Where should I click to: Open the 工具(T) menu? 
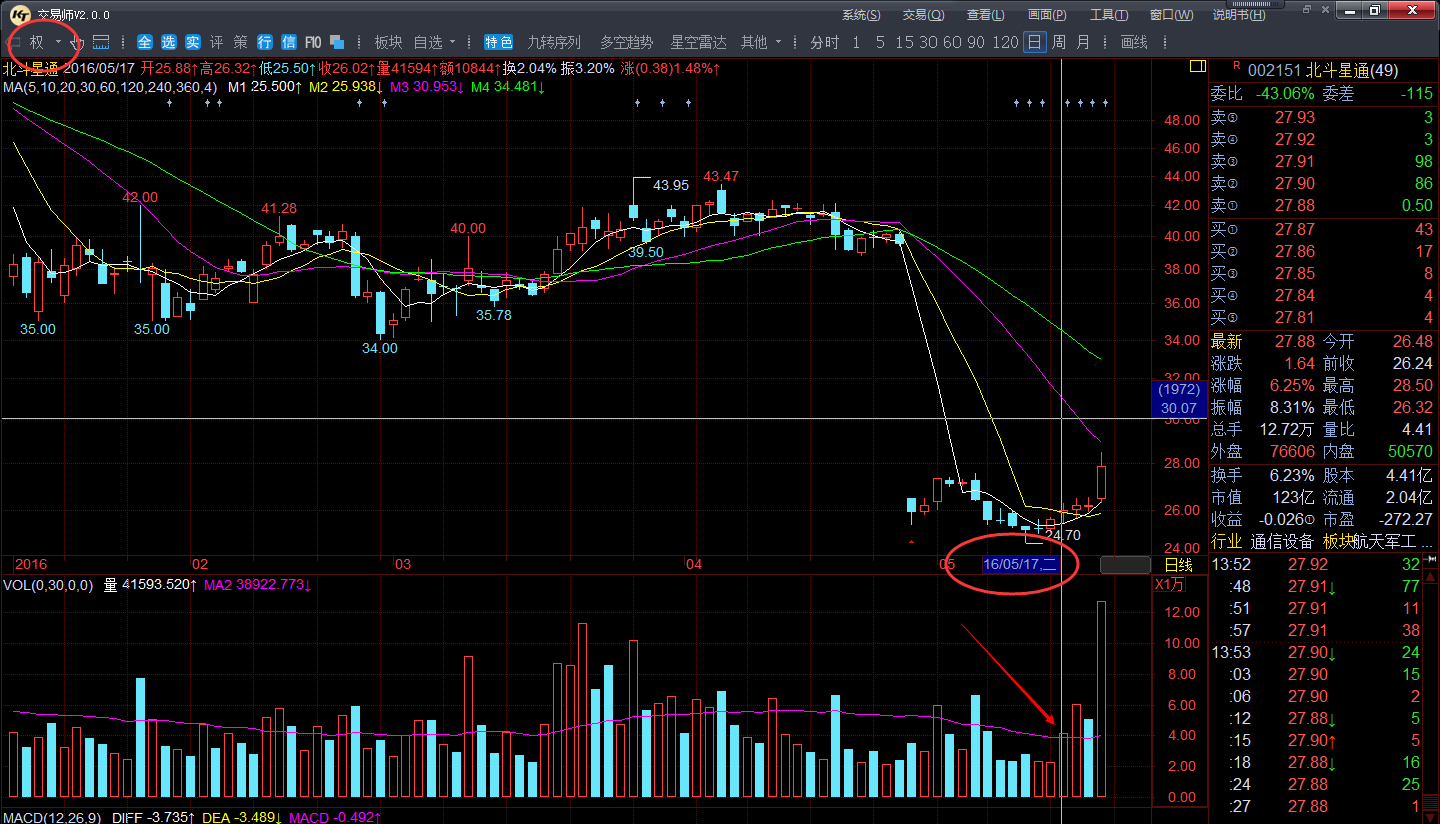1108,15
